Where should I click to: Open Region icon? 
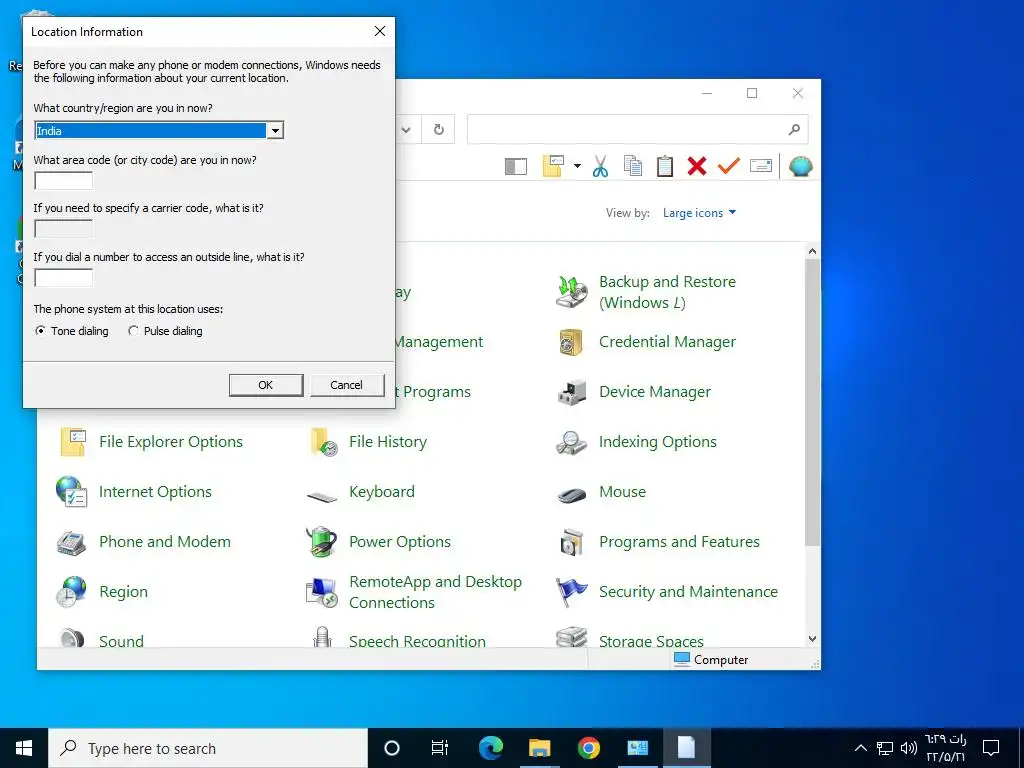tap(71, 592)
